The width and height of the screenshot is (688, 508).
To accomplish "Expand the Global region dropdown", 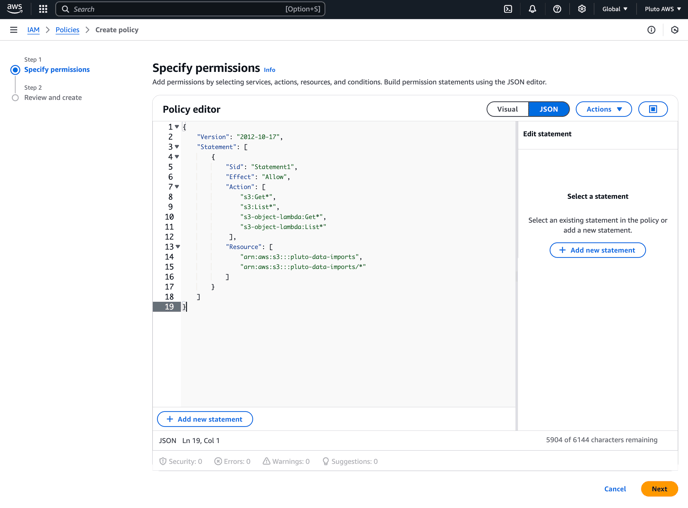I will [614, 9].
